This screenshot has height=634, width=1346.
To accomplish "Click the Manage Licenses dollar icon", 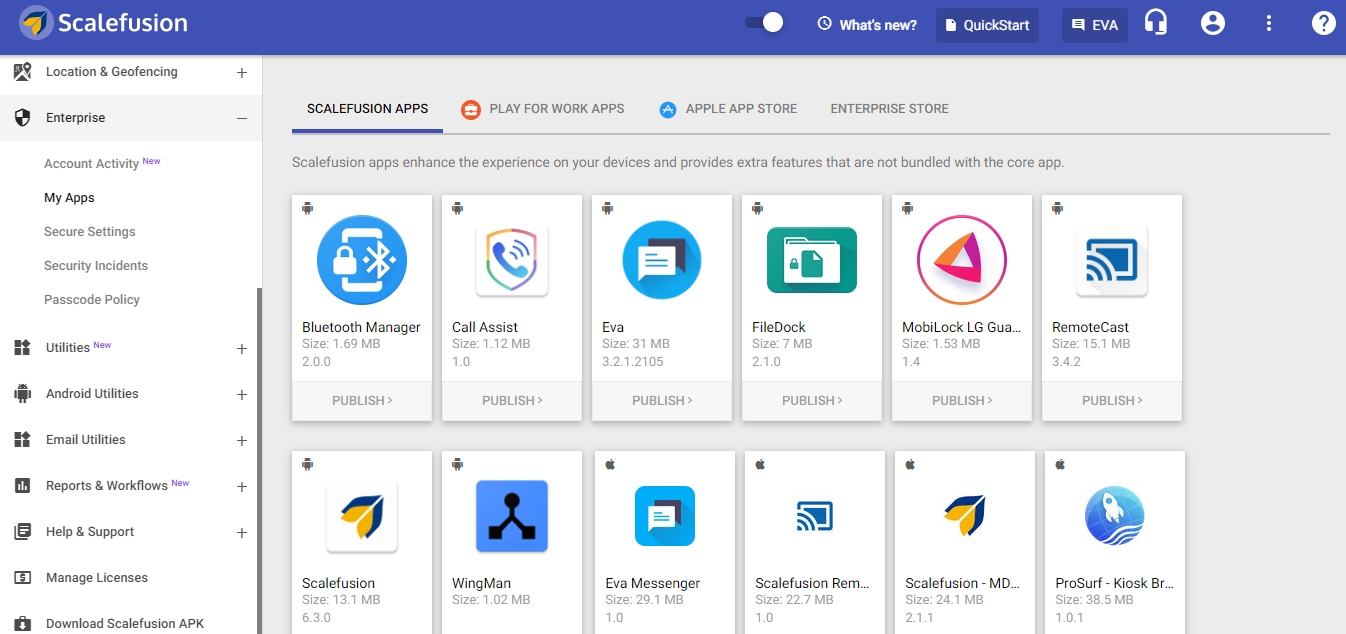I will tap(22, 578).
